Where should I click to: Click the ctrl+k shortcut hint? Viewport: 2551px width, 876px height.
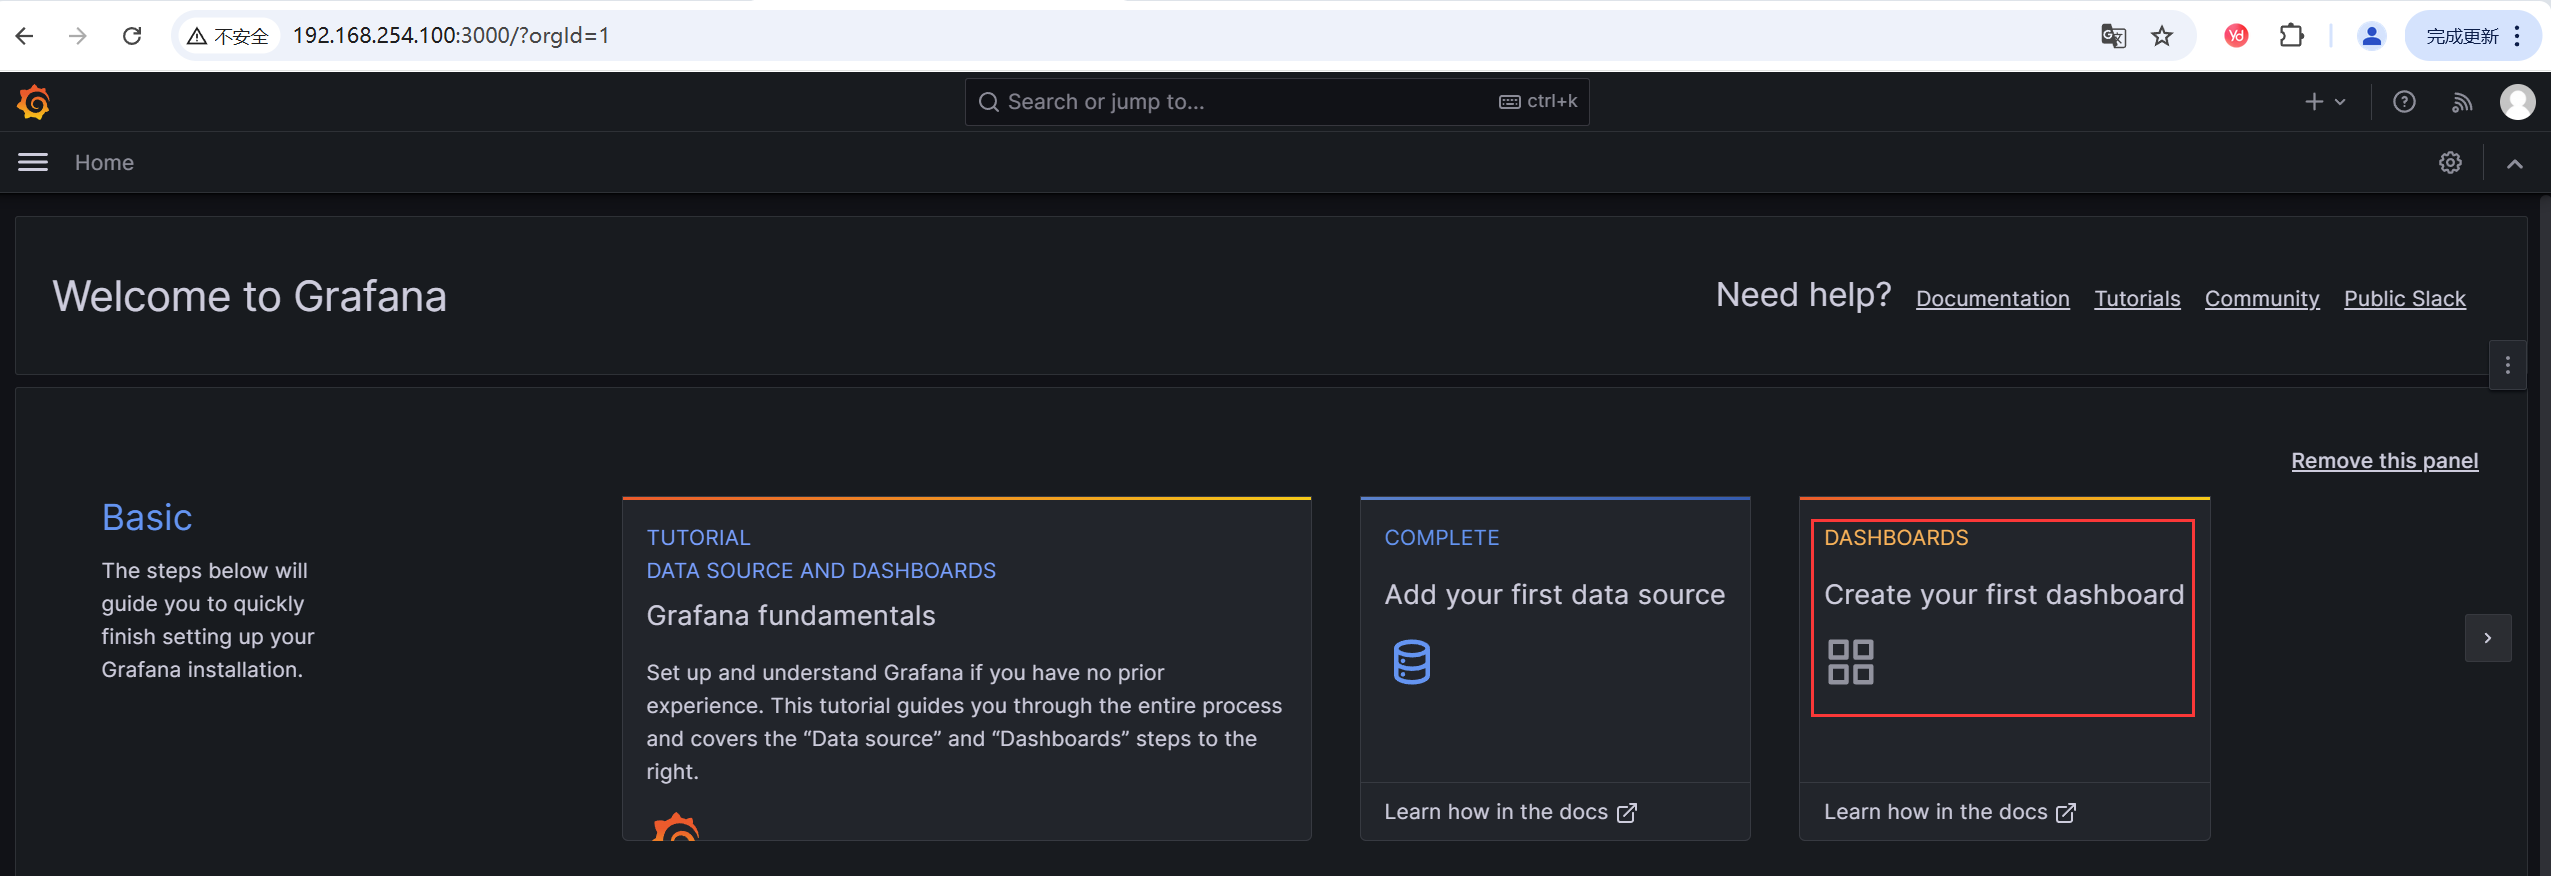click(x=1538, y=101)
